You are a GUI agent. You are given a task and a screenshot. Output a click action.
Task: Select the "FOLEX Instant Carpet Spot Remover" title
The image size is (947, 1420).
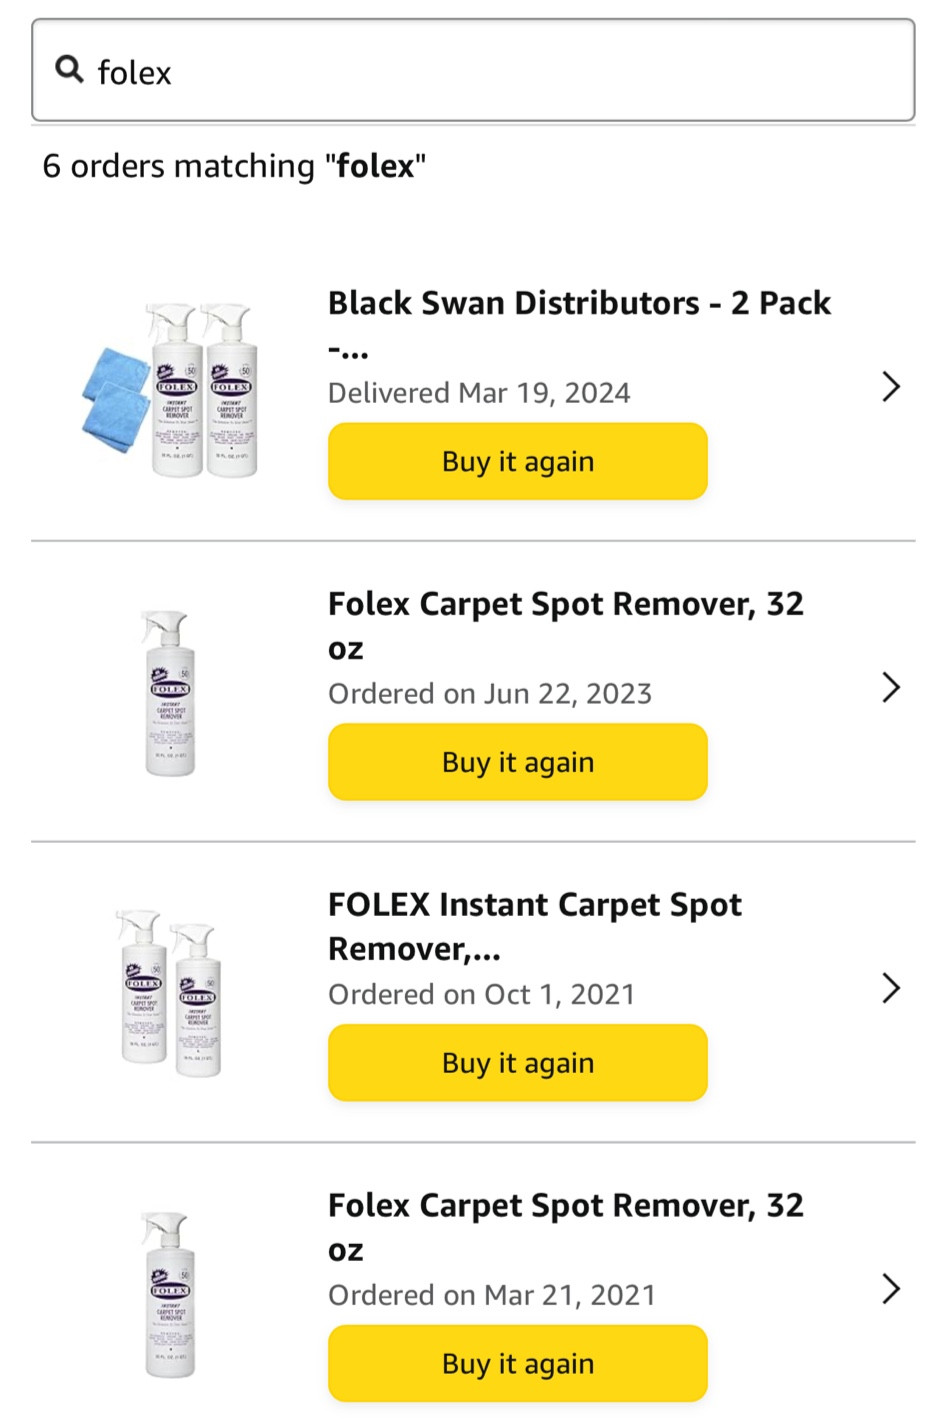[x=534, y=906]
